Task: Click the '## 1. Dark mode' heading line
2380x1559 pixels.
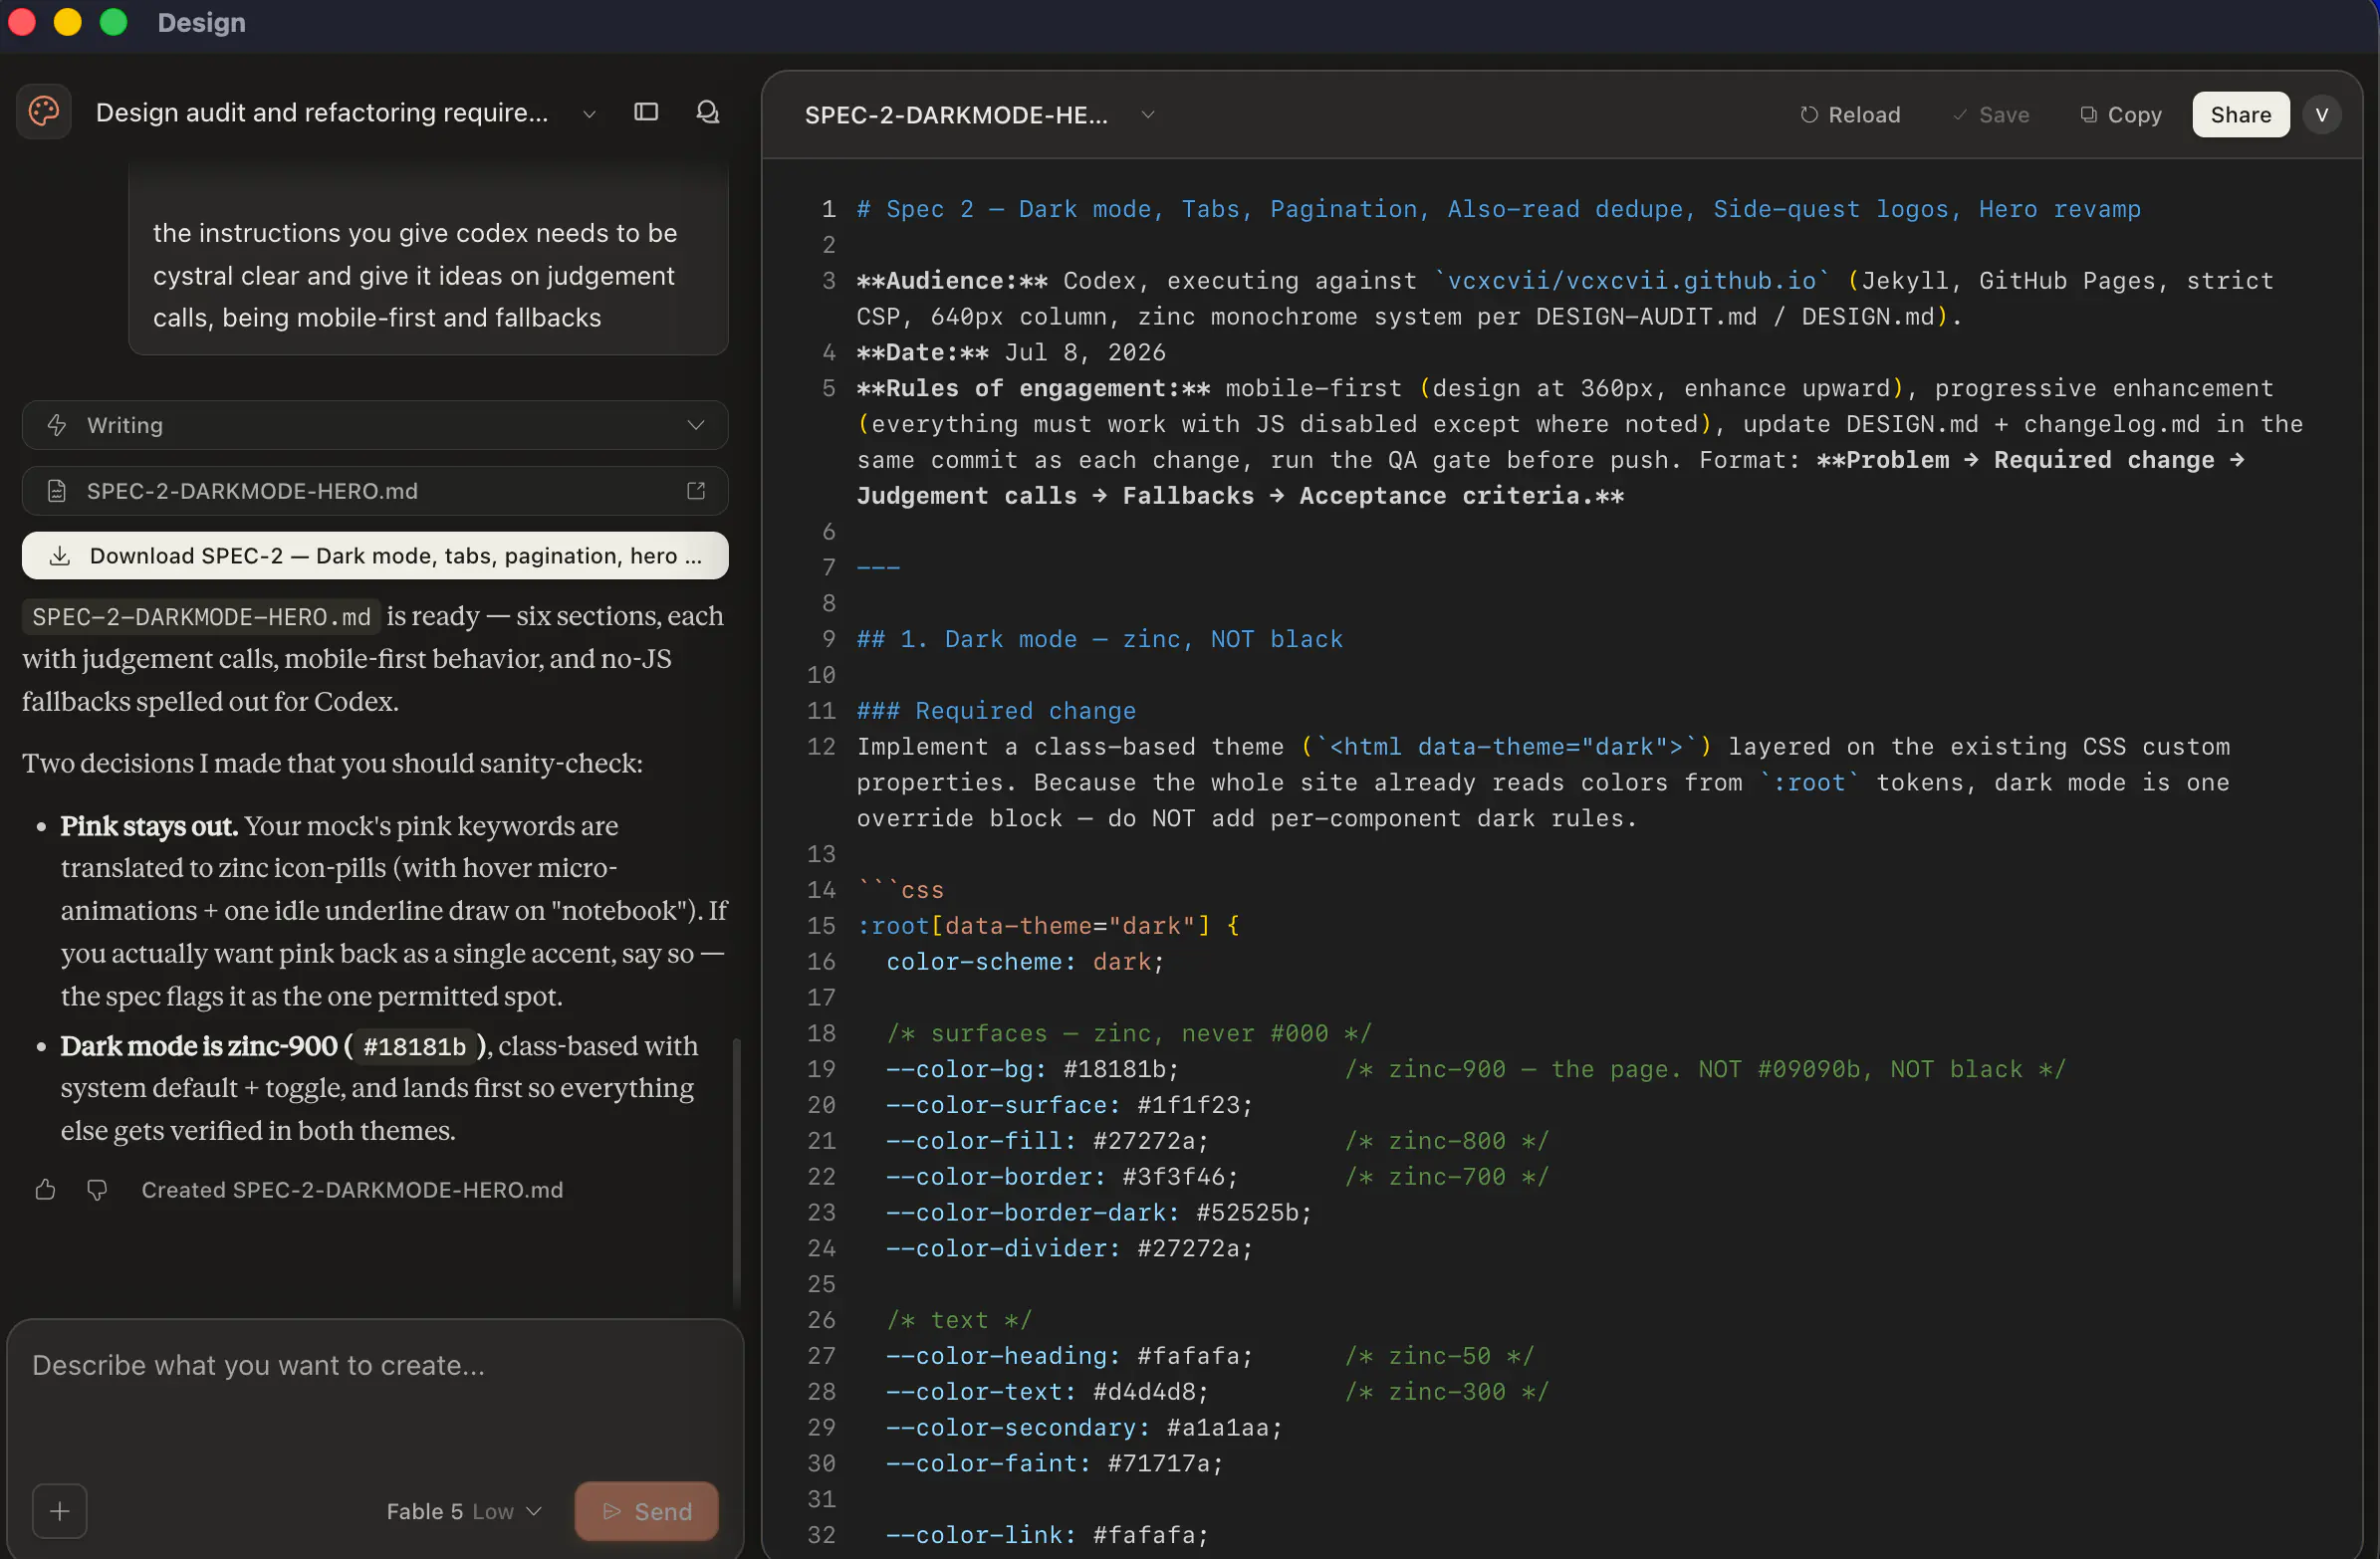Action: [x=1099, y=639]
